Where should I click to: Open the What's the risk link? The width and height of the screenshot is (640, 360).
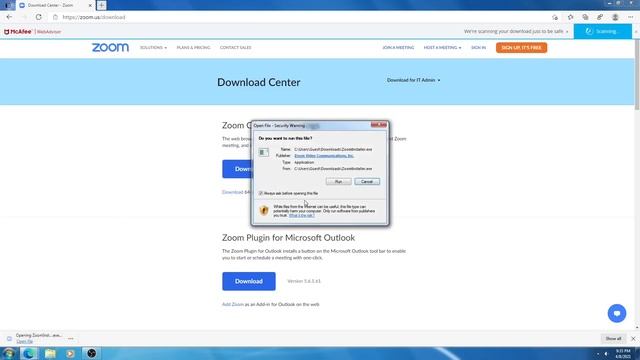tap(301, 215)
